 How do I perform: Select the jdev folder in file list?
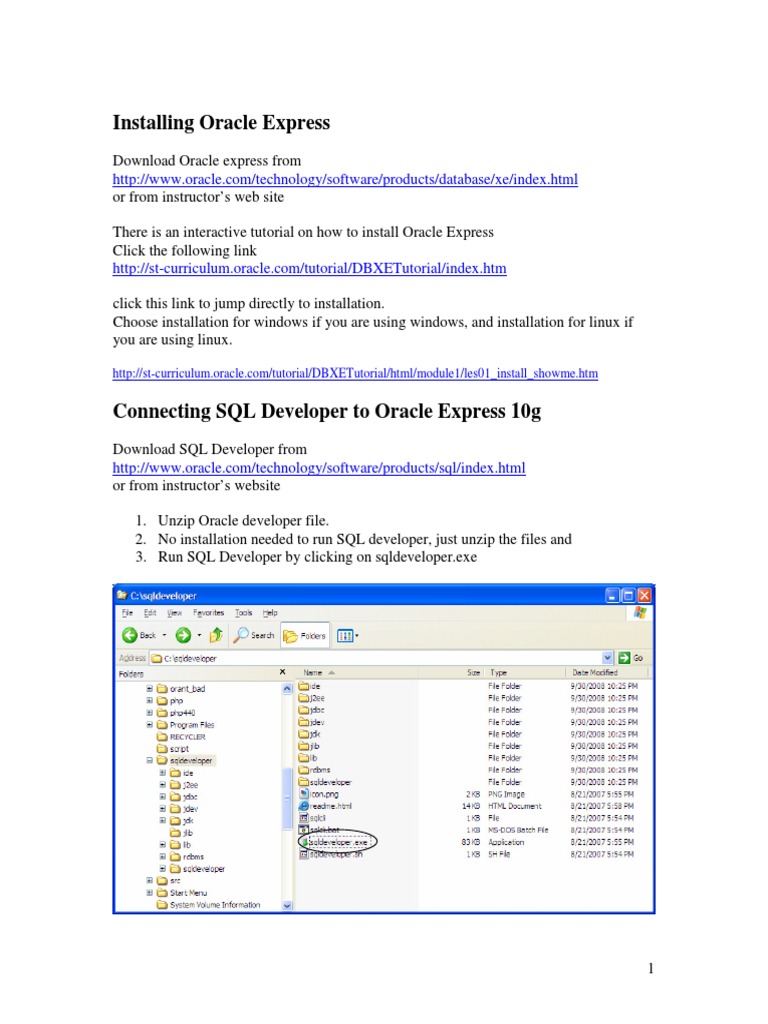tap(312, 722)
